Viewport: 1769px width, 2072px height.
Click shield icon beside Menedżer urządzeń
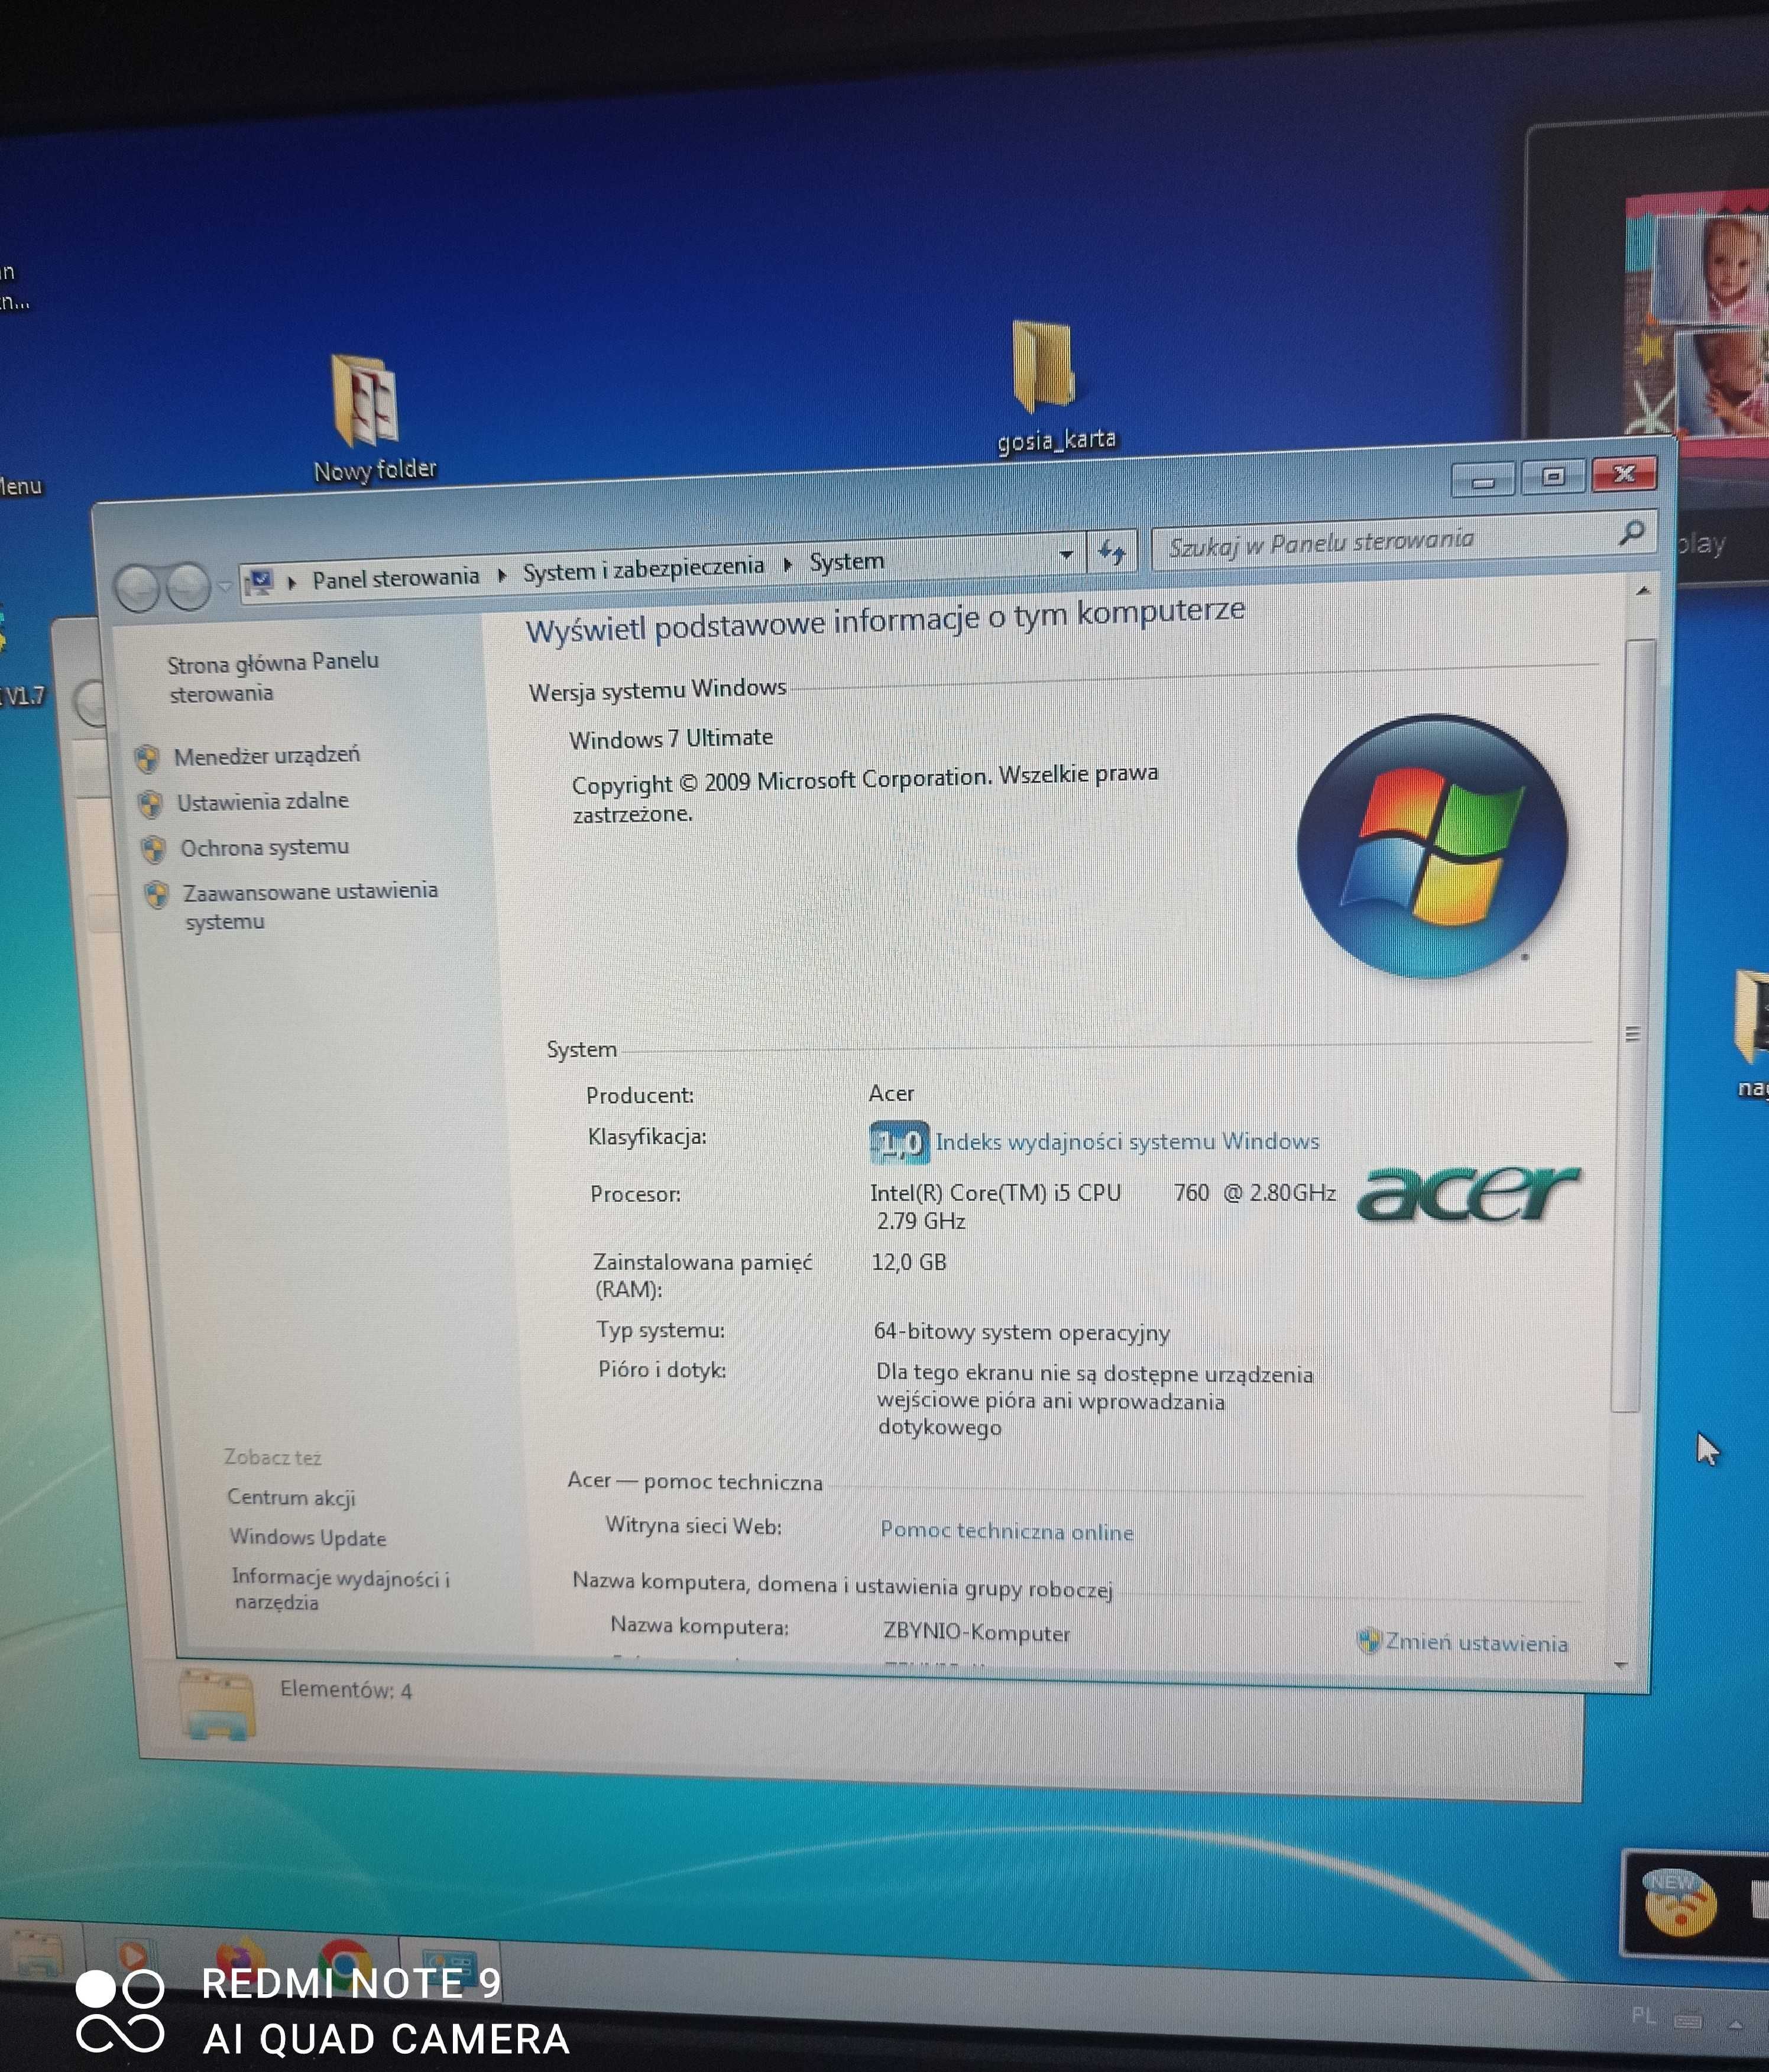[147, 759]
